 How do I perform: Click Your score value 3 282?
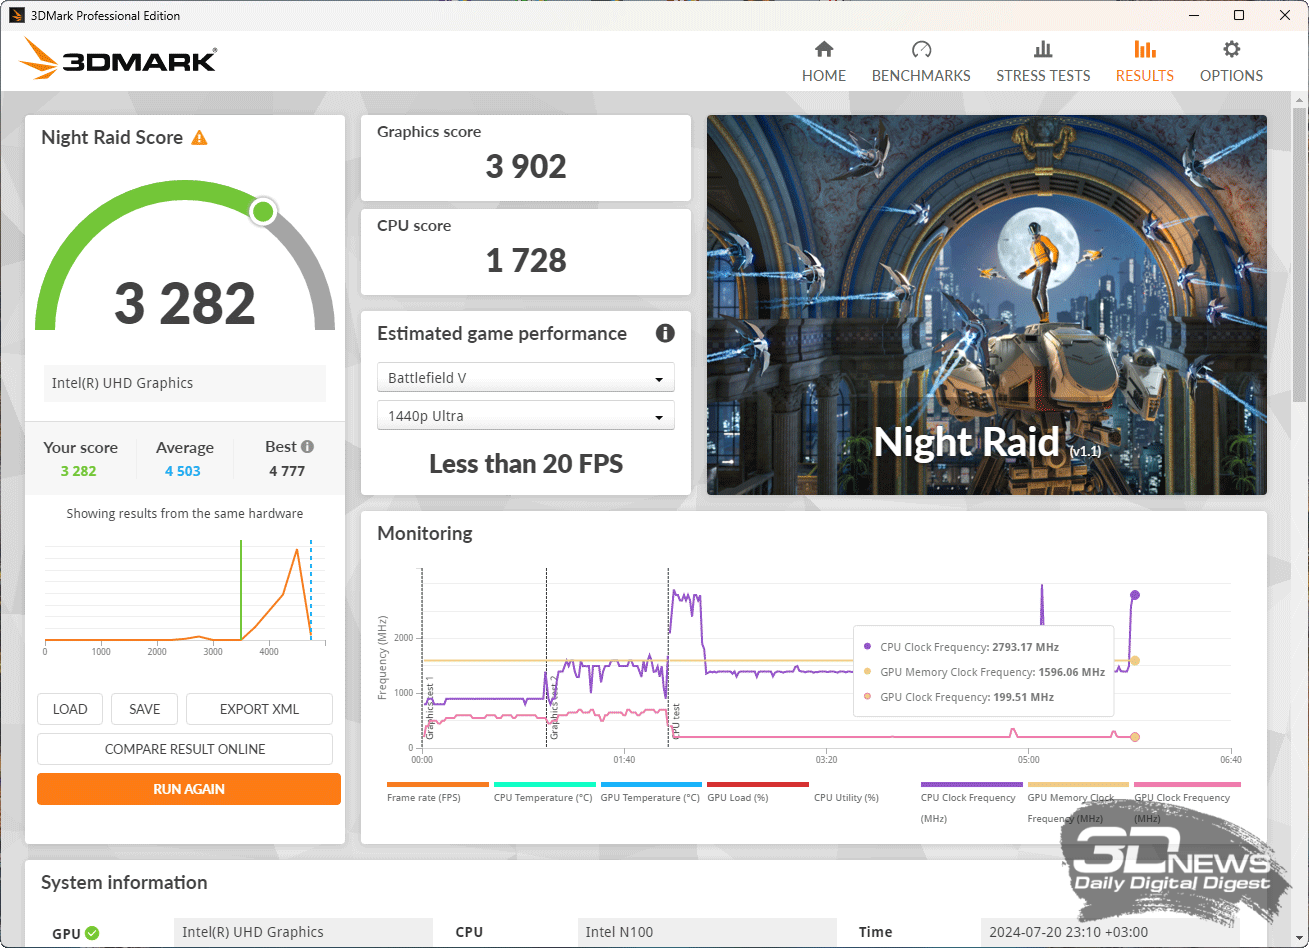(x=78, y=471)
